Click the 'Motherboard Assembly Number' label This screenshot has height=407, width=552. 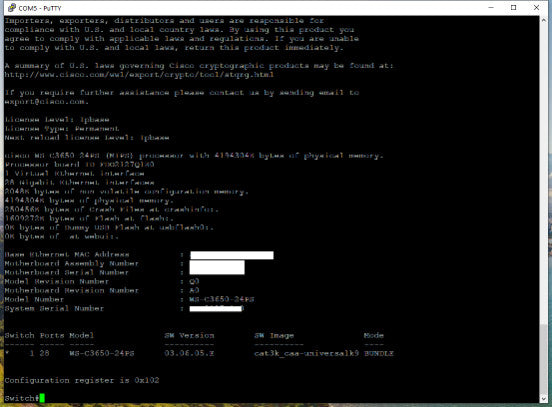(x=71, y=263)
